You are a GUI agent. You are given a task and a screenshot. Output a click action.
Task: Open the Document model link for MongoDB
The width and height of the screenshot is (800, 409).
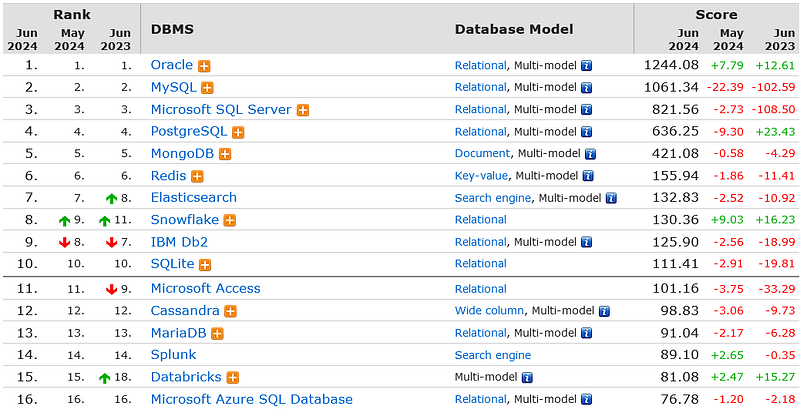pyautogui.click(x=482, y=154)
